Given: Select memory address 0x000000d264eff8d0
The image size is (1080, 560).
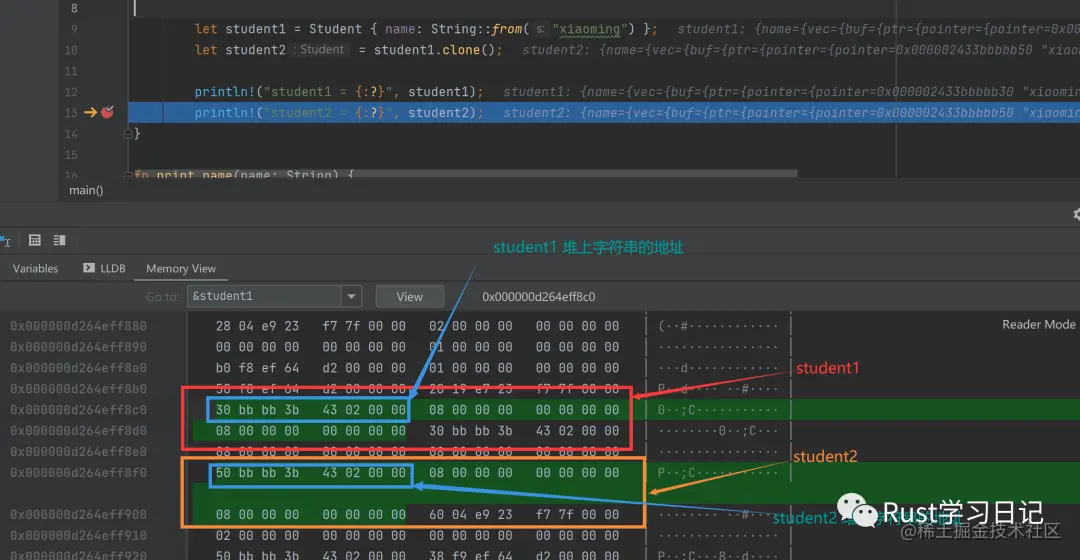Looking at the screenshot, I should click(x=78, y=431).
